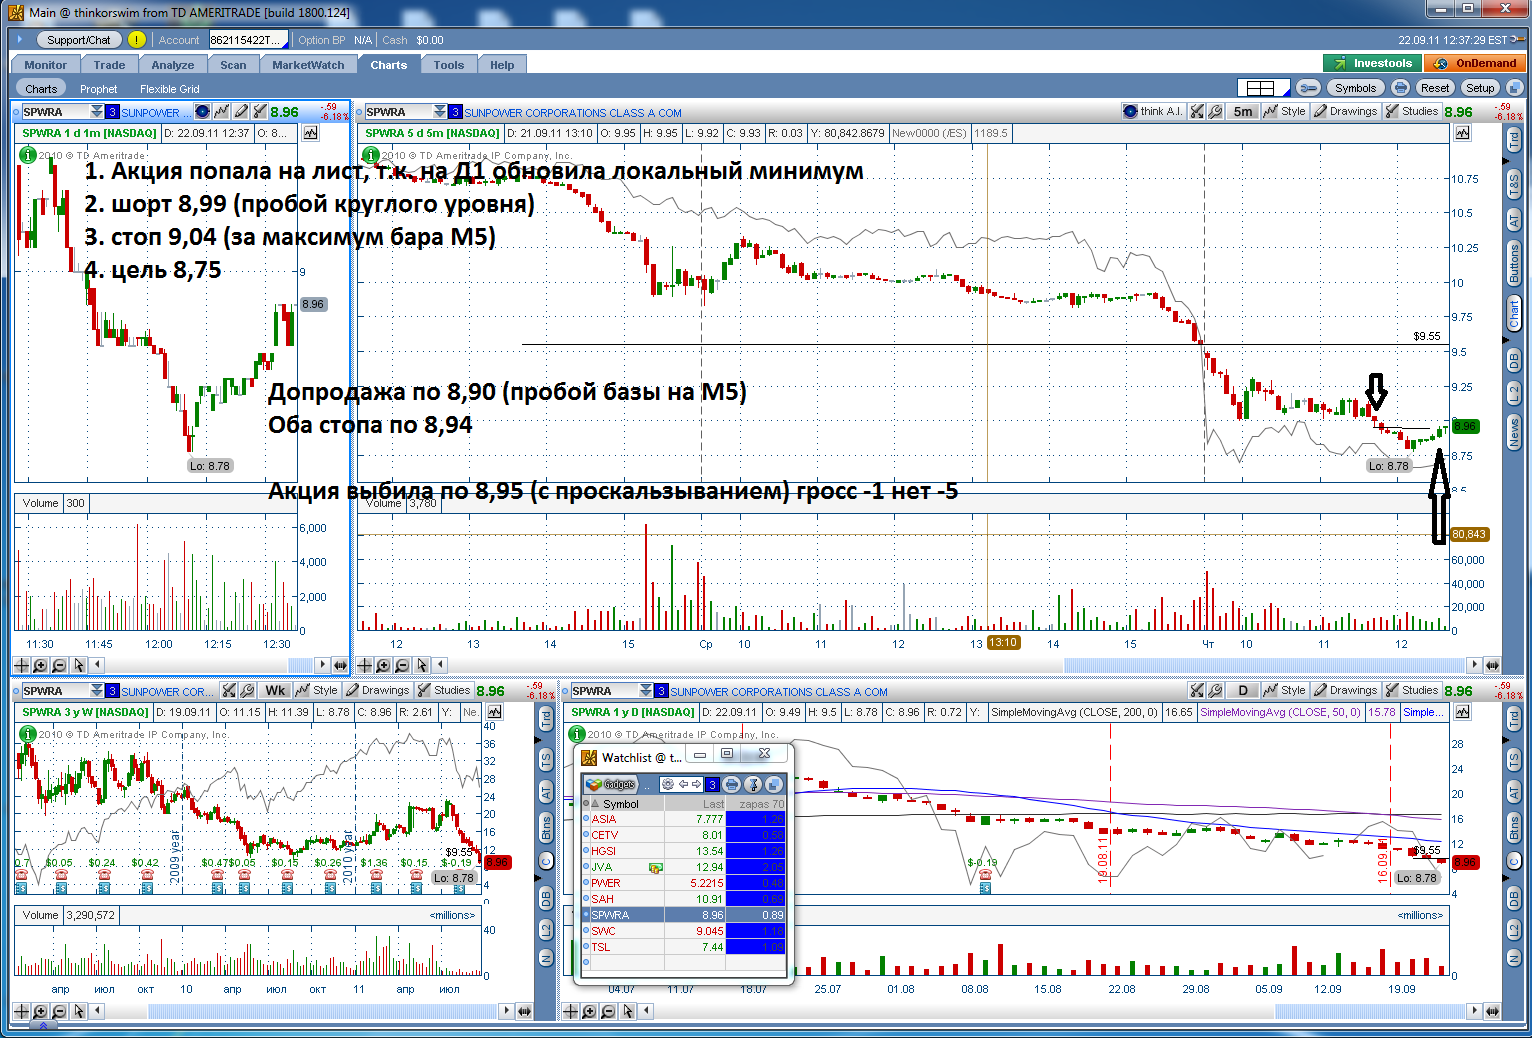Click the think A.I. eye icon in 1m chart

point(202,112)
